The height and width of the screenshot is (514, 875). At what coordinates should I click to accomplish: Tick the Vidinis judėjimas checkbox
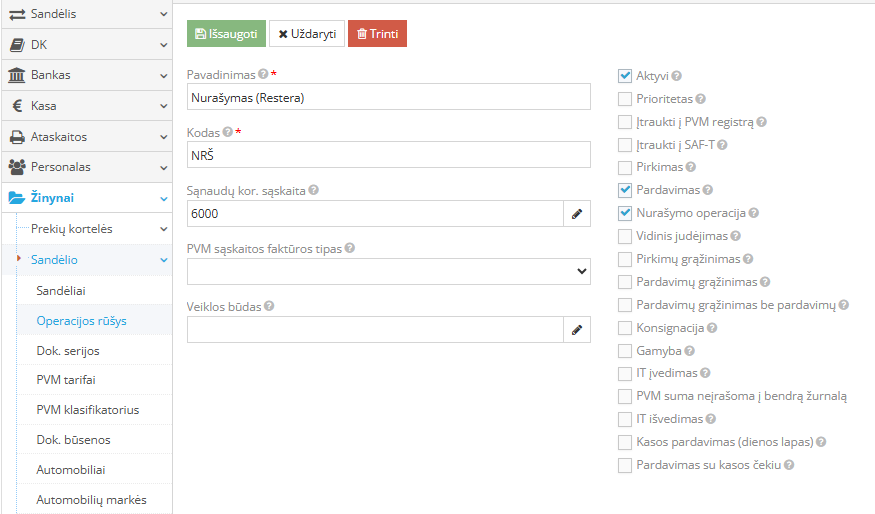click(625, 236)
